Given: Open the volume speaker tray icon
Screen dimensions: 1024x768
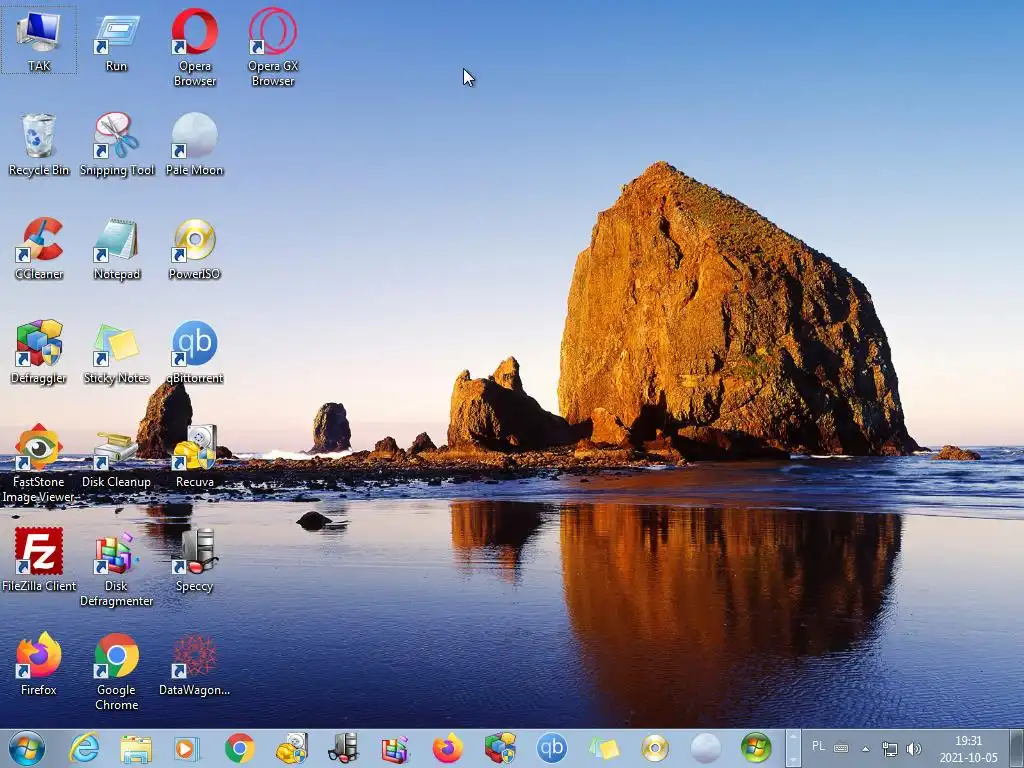Looking at the screenshot, I should (914, 748).
